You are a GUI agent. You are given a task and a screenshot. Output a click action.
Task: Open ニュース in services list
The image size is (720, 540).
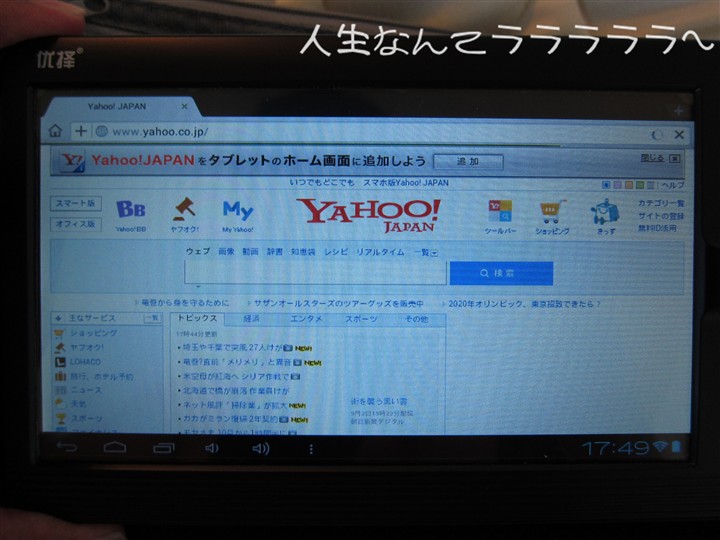[86, 390]
